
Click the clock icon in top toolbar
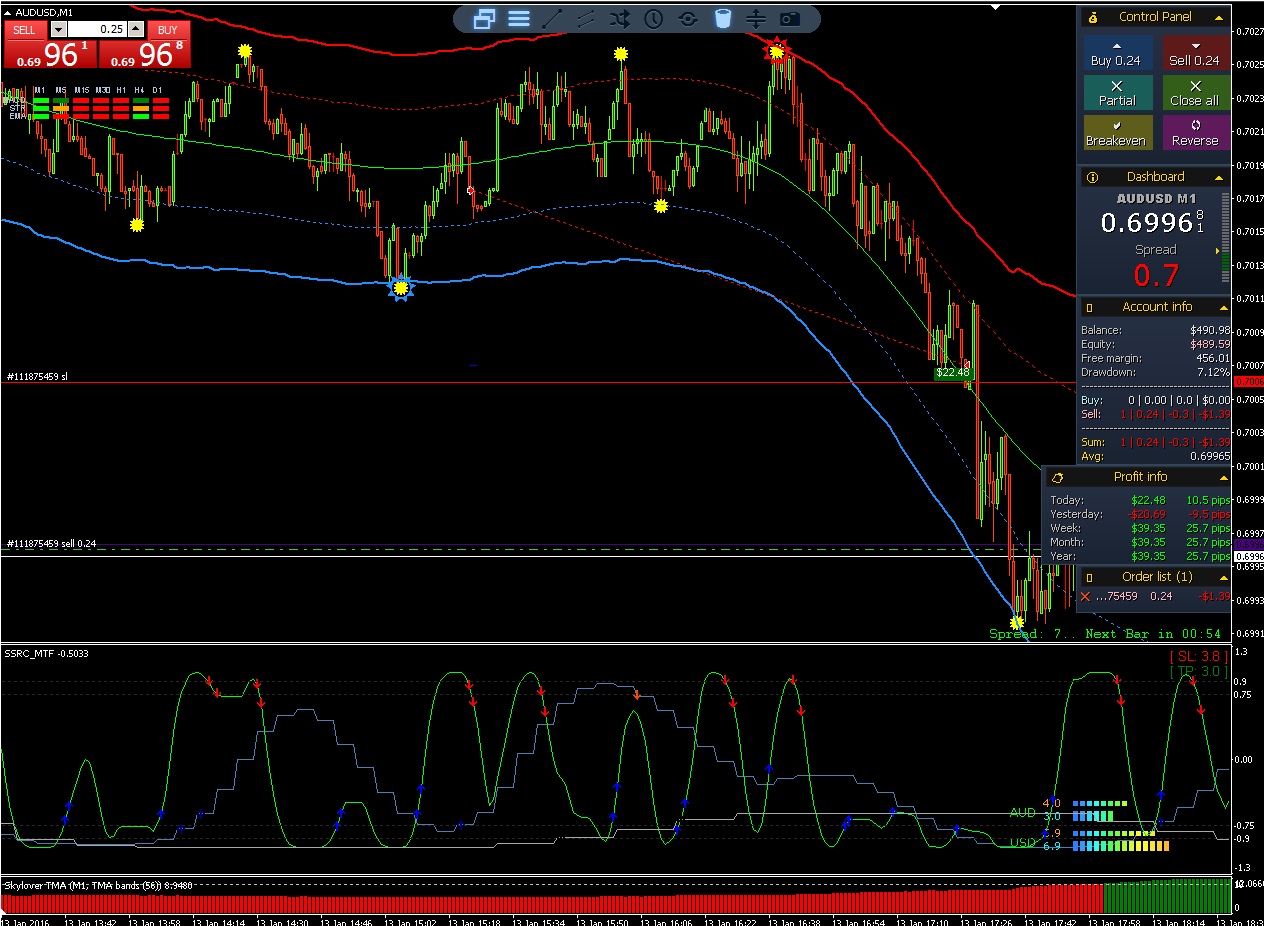click(x=654, y=18)
